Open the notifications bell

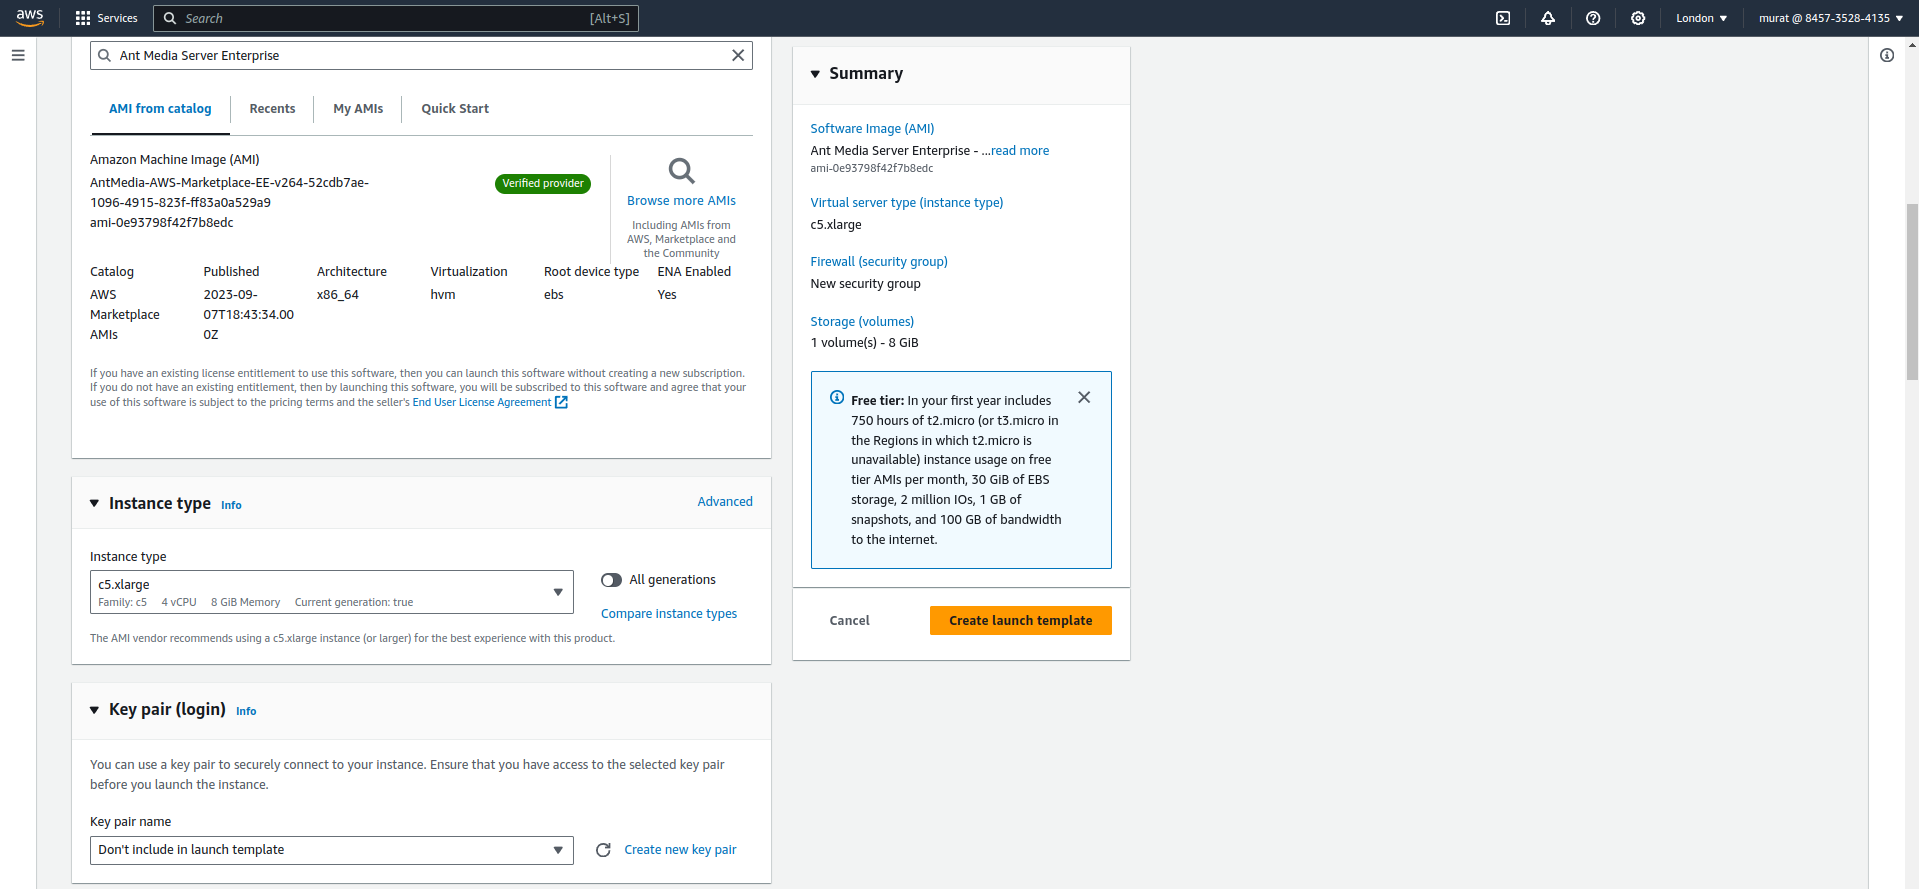click(x=1548, y=18)
